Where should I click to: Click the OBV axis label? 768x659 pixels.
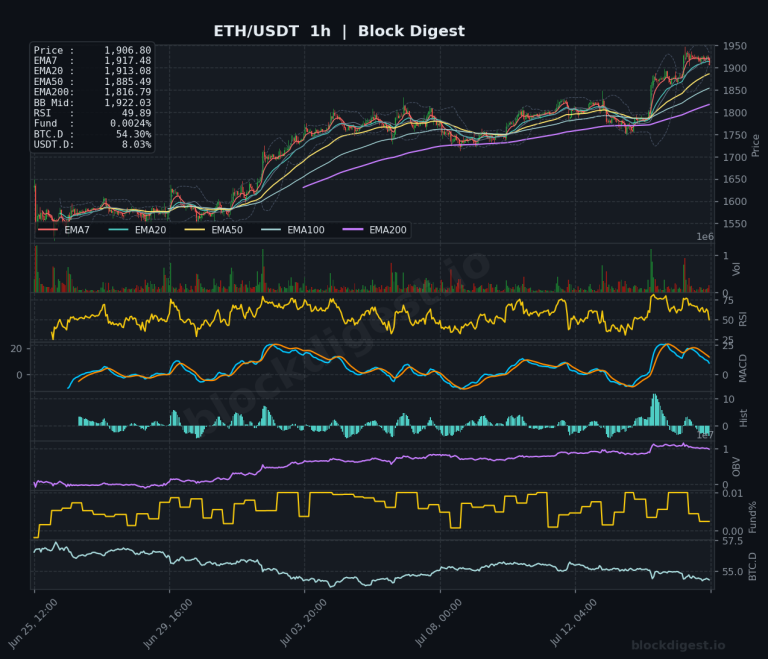pos(736,467)
